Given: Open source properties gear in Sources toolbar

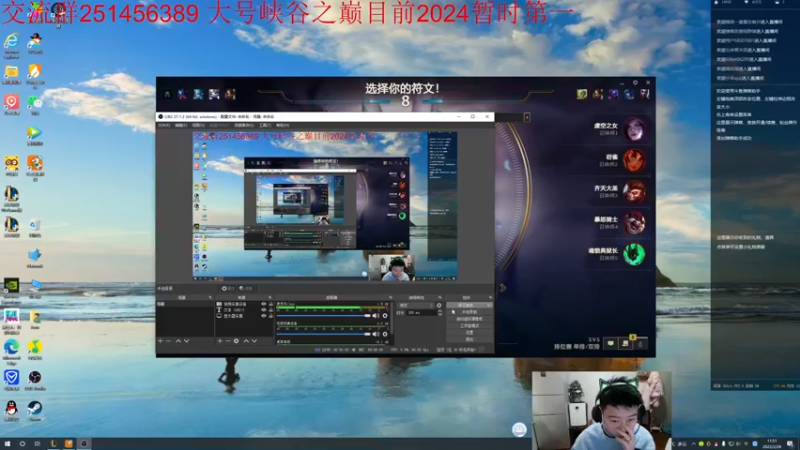Looking at the screenshot, I should pyautogui.click(x=236, y=341).
